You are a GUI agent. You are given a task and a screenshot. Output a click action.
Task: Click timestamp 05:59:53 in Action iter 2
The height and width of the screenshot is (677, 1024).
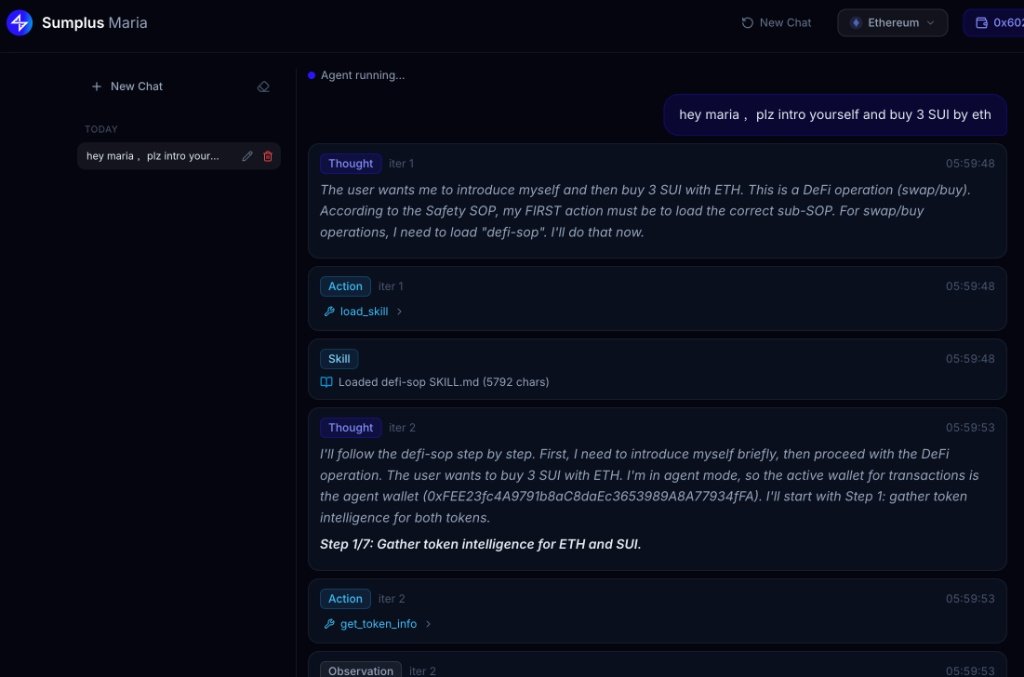(970, 599)
